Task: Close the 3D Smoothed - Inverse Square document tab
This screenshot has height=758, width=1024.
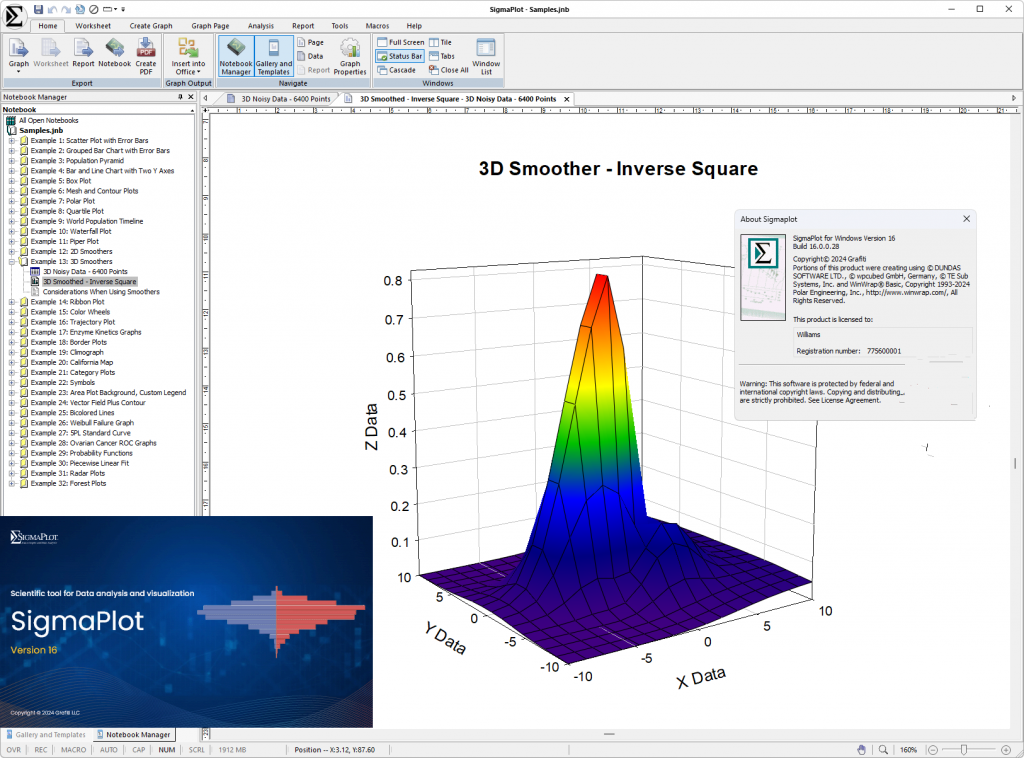Action: coord(567,99)
